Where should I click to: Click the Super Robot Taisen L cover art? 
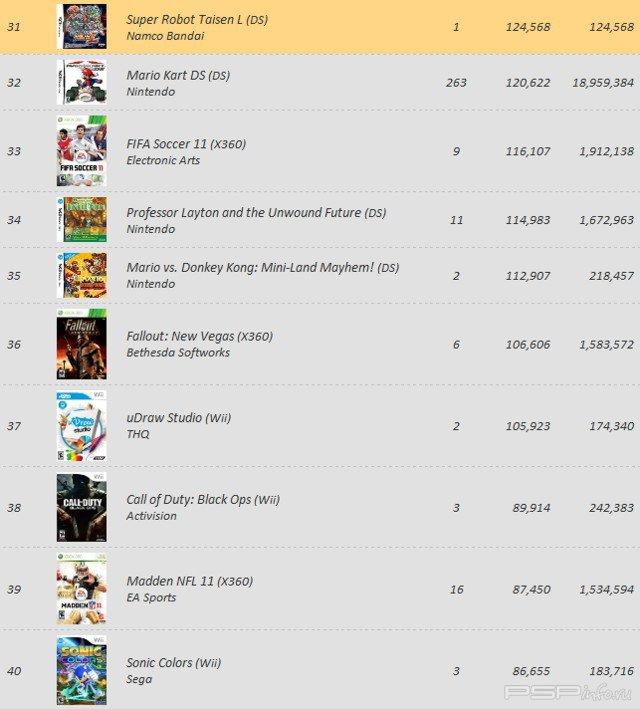tap(81, 26)
